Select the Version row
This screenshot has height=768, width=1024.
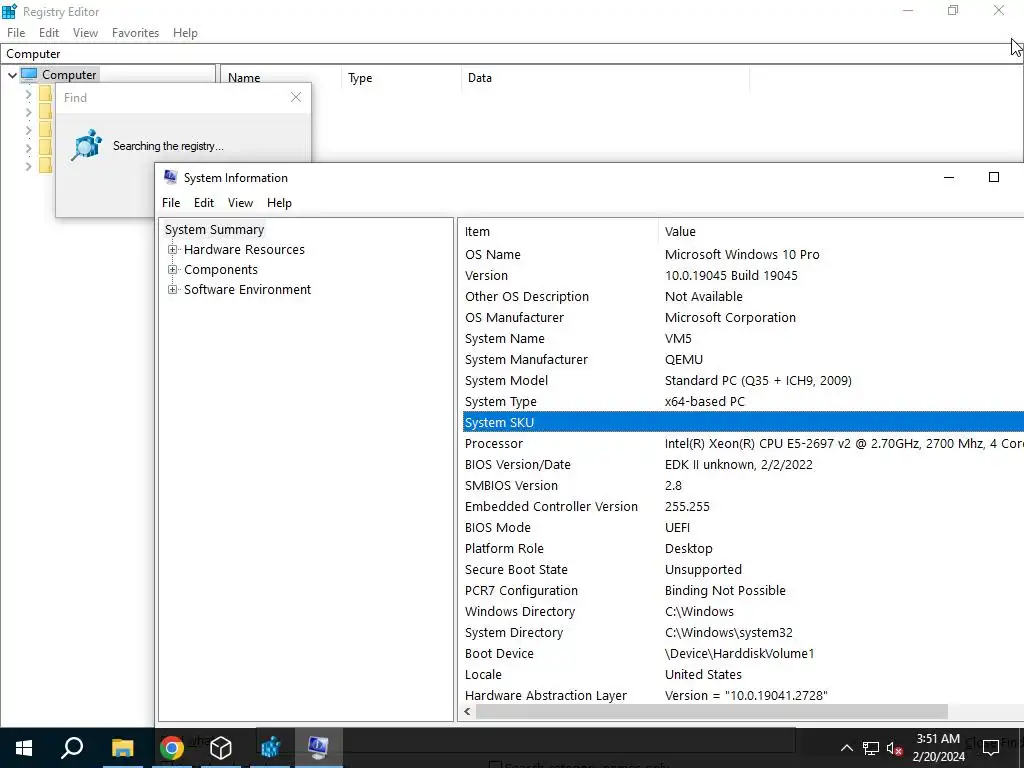(x=743, y=276)
